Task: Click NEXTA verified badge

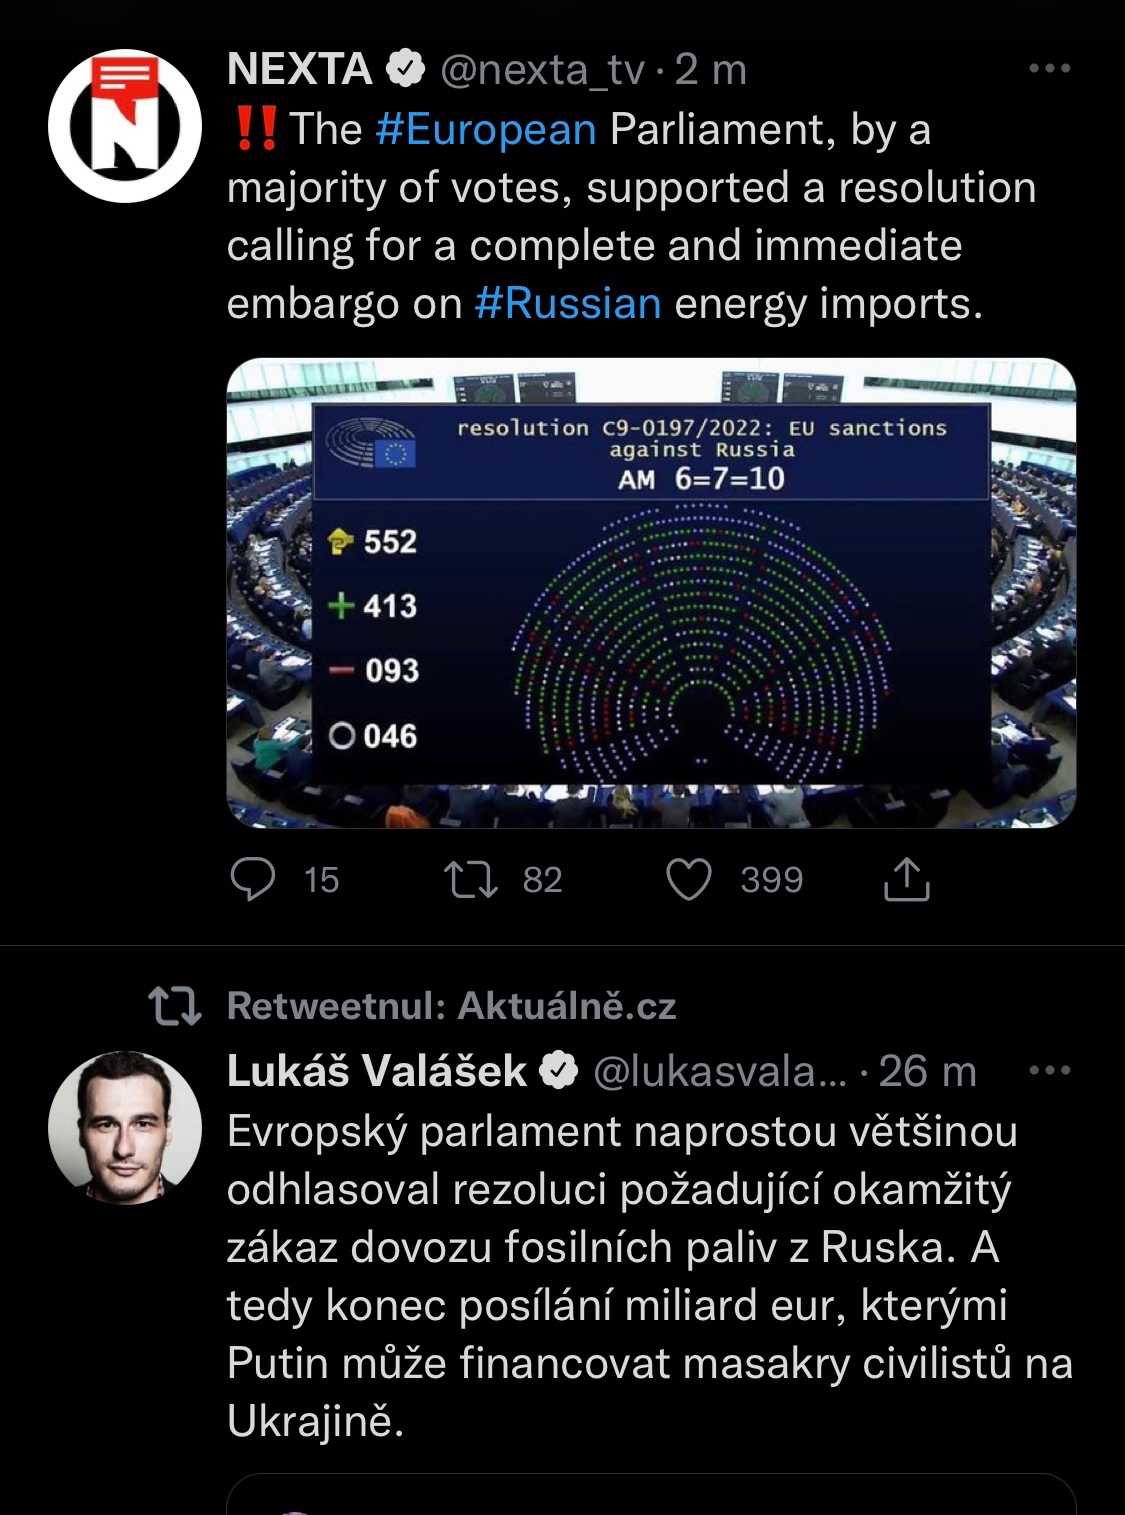Action: [x=405, y=70]
